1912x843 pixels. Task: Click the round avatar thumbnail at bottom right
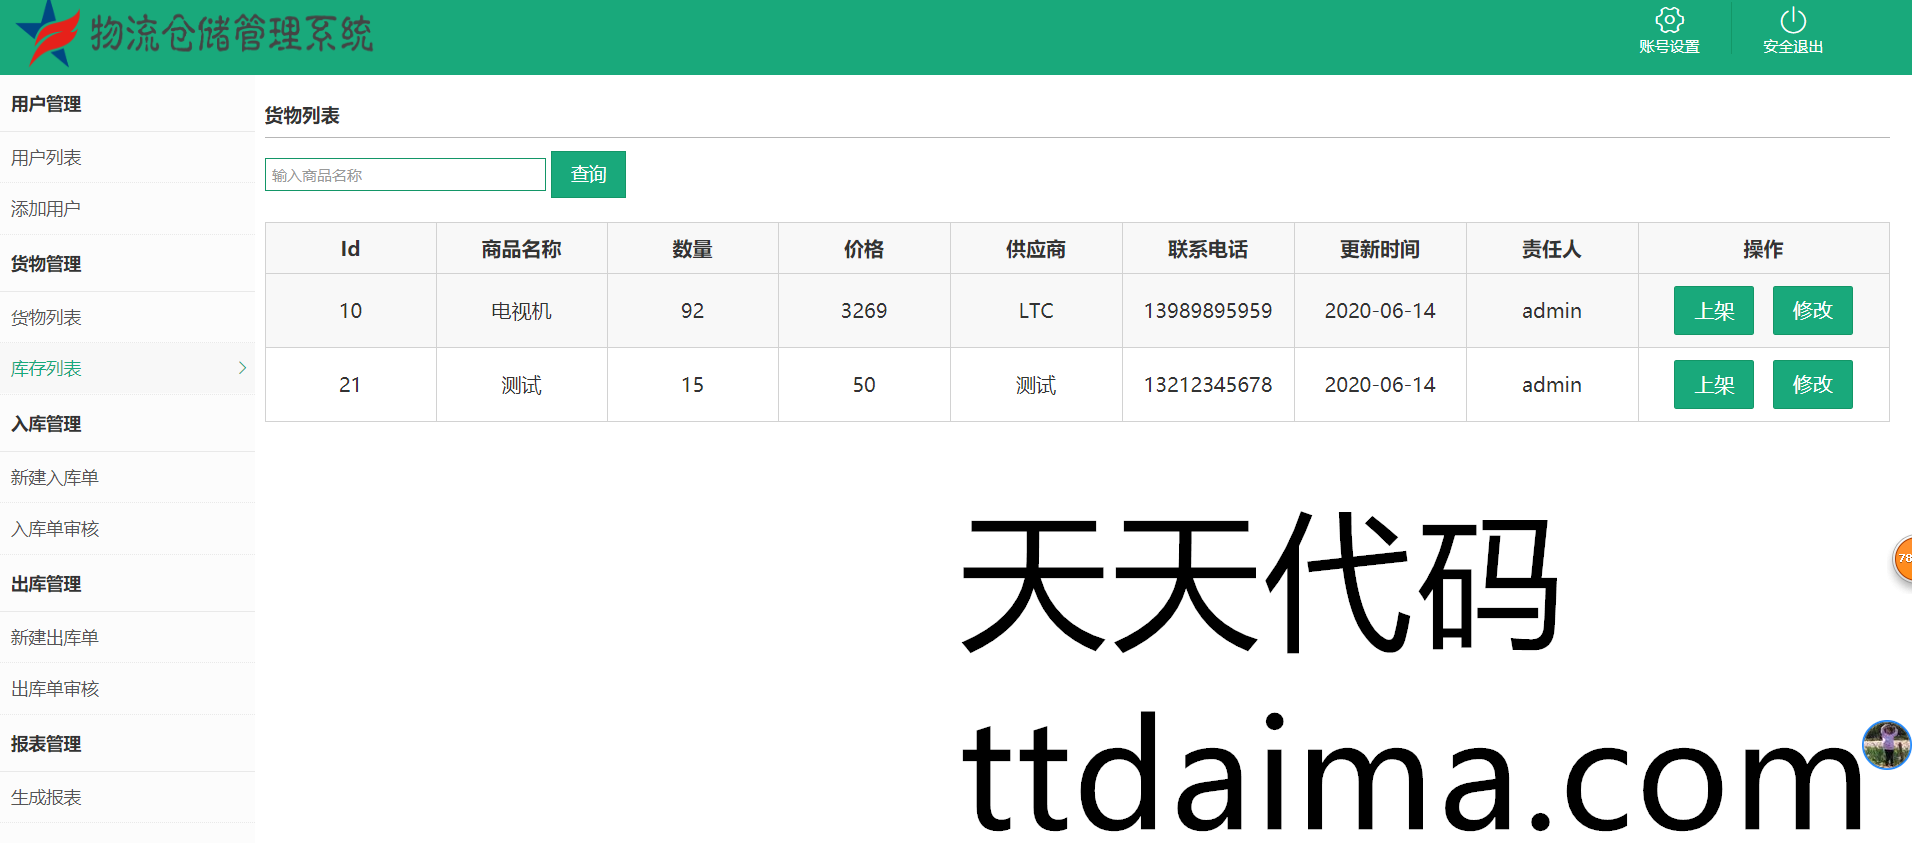[x=1886, y=745]
